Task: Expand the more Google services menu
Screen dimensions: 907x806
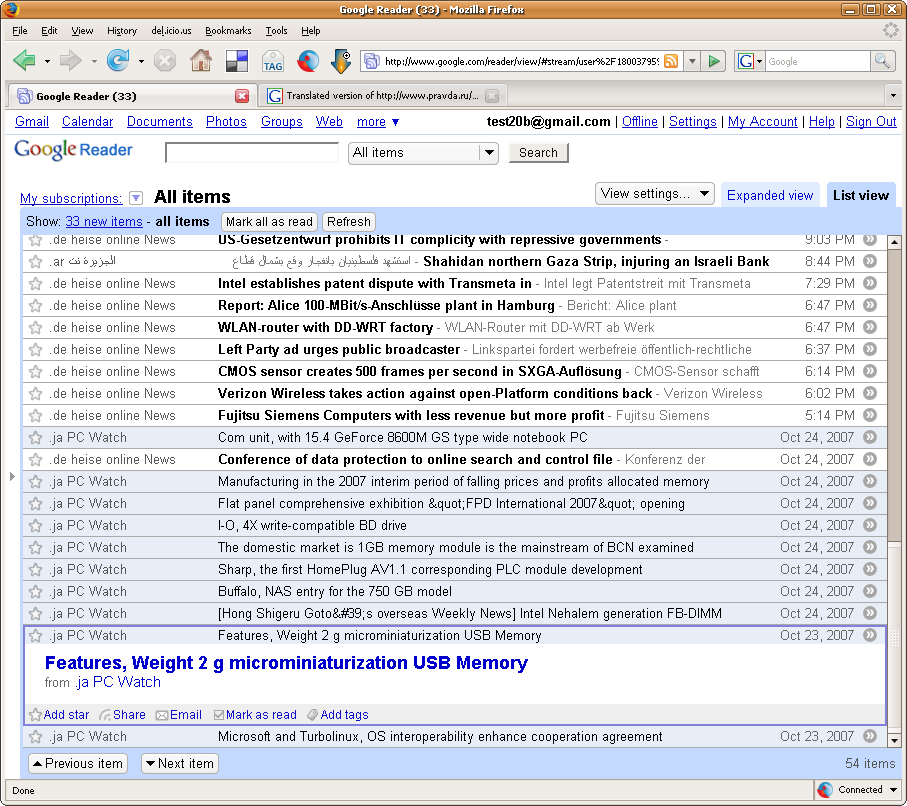Action: 378,122
